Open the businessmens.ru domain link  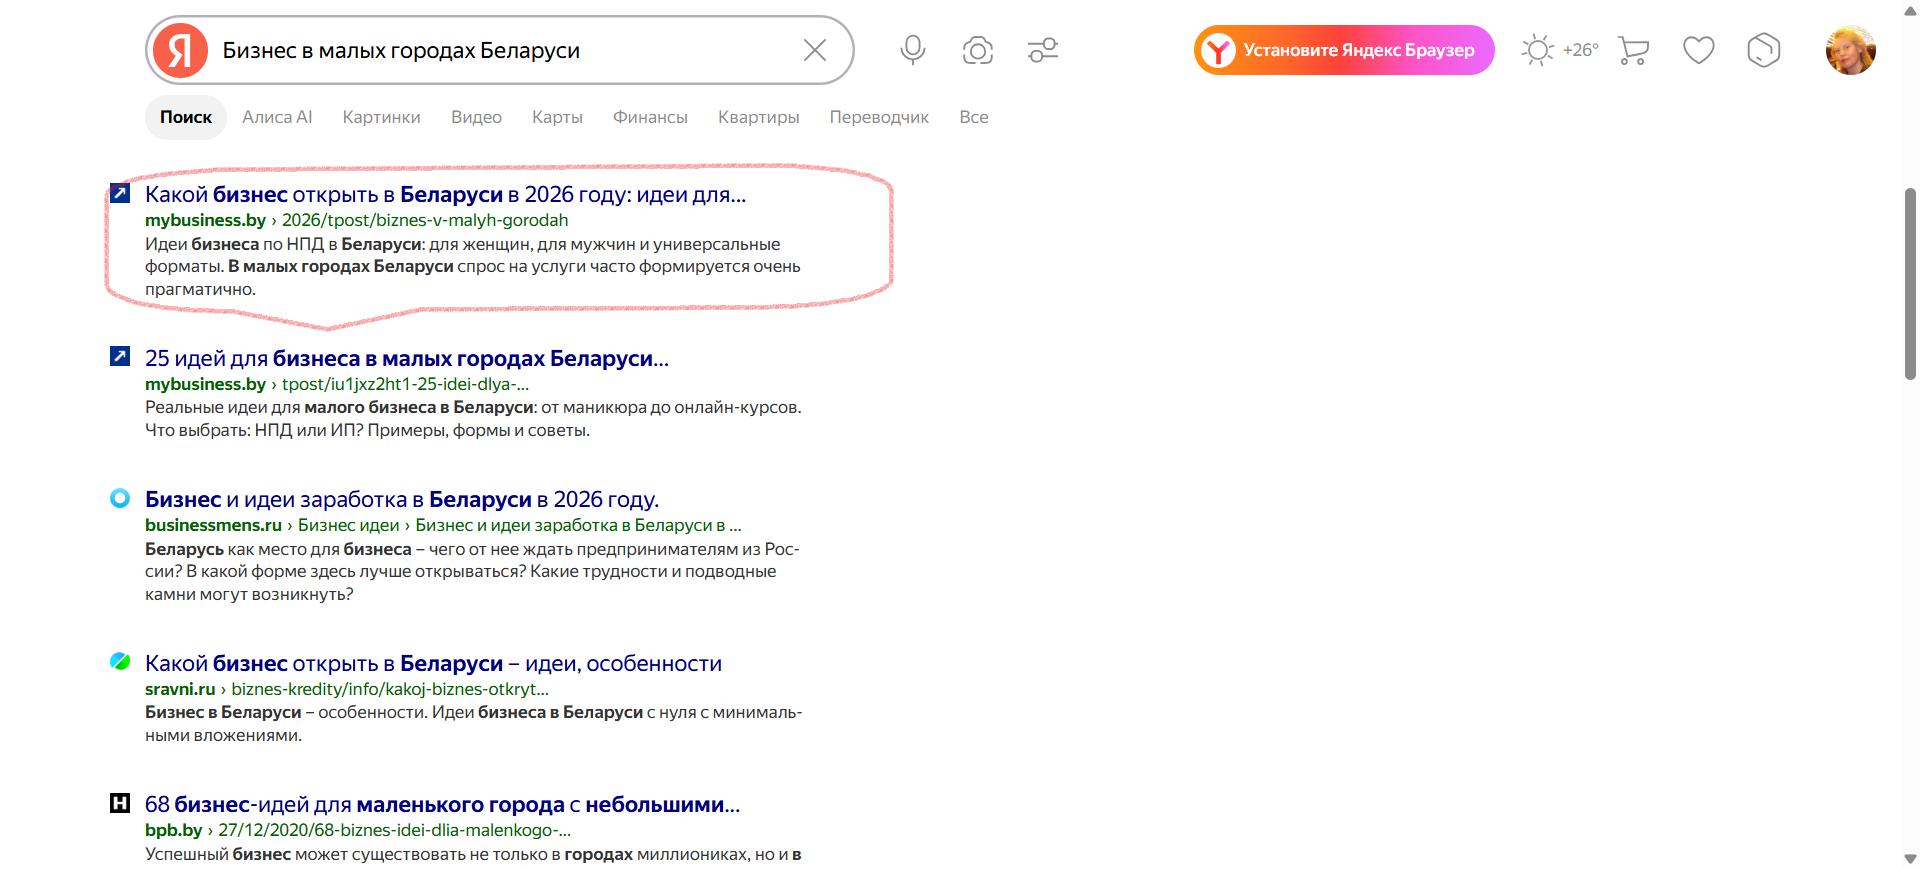[213, 525]
